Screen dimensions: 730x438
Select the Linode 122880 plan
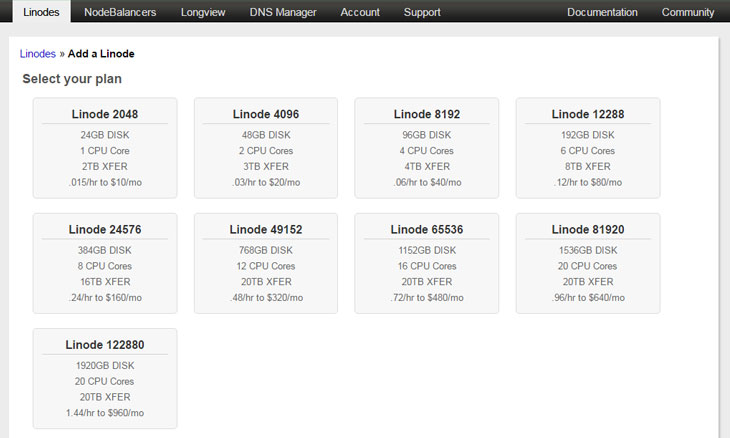(105, 378)
